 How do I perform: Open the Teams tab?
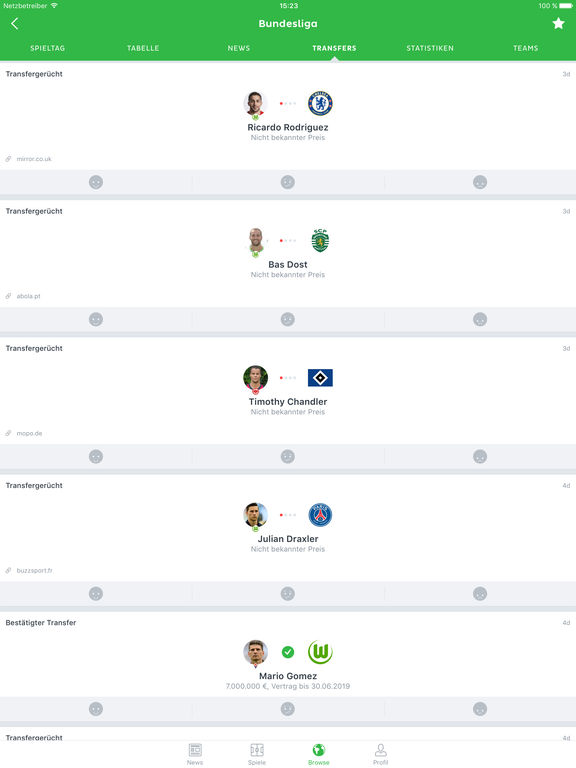(x=526, y=48)
